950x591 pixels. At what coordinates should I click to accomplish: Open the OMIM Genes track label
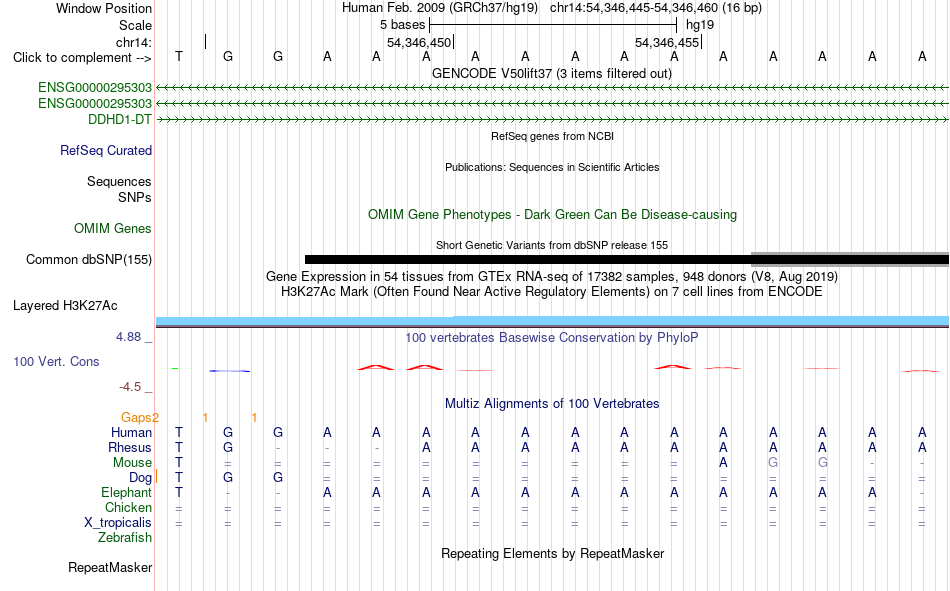point(113,229)
